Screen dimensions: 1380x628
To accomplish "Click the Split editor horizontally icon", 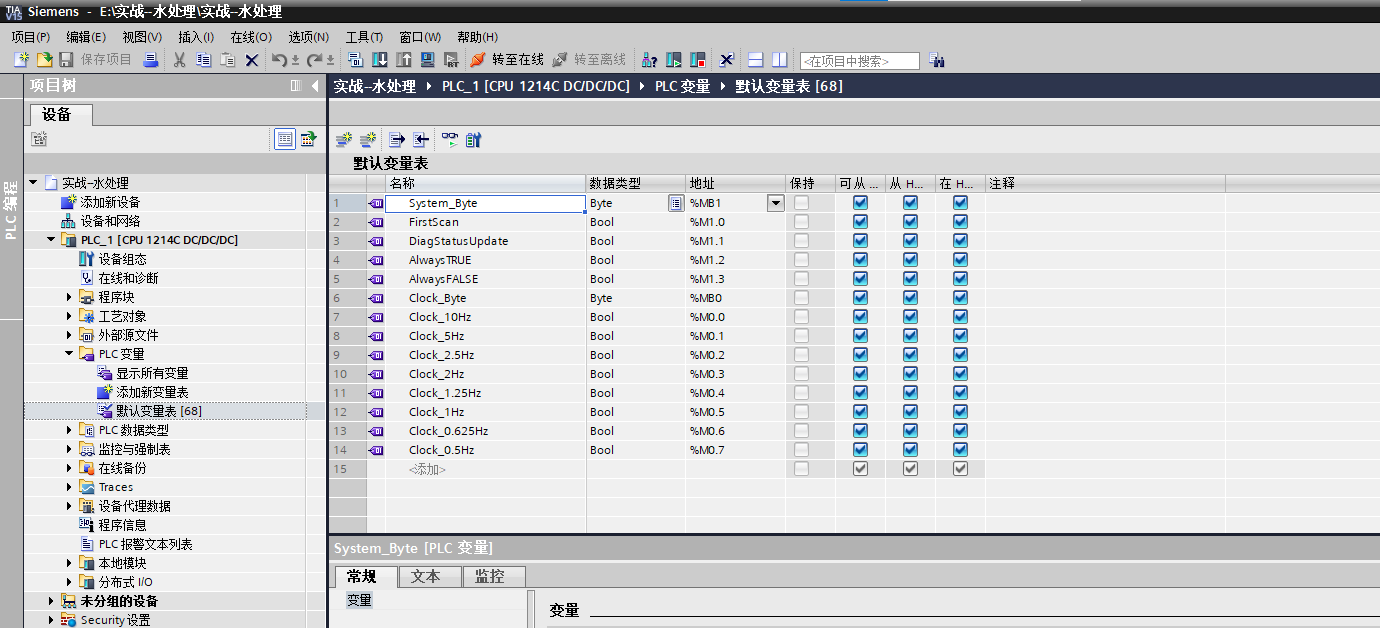I will click(756, 60).
